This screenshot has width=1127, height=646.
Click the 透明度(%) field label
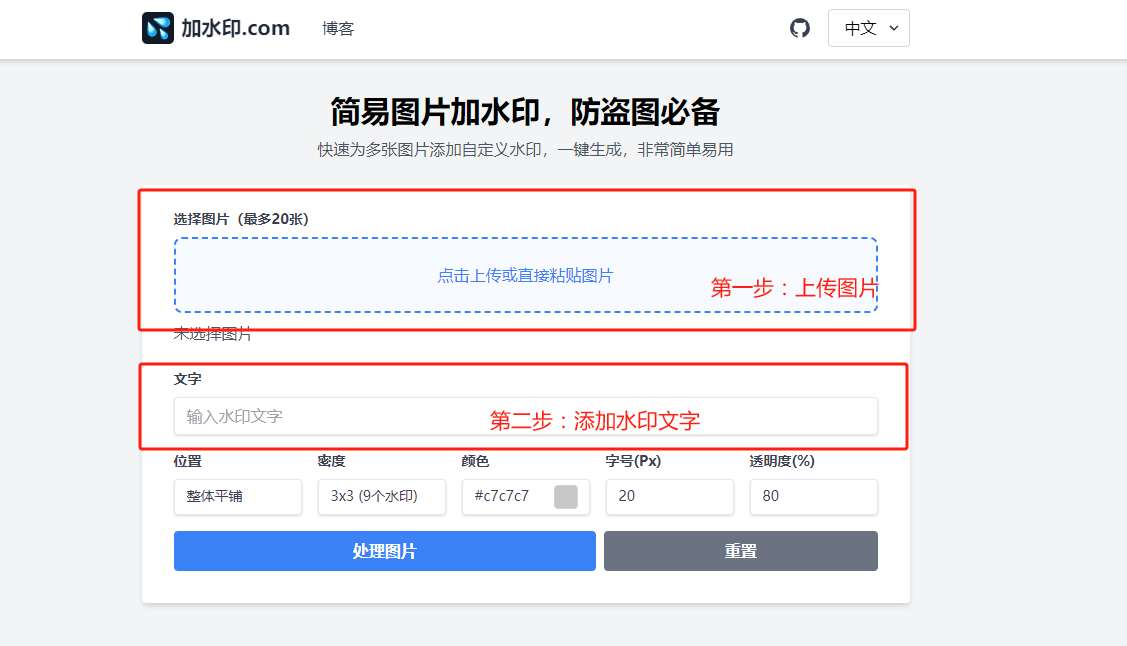click(782, 461)
